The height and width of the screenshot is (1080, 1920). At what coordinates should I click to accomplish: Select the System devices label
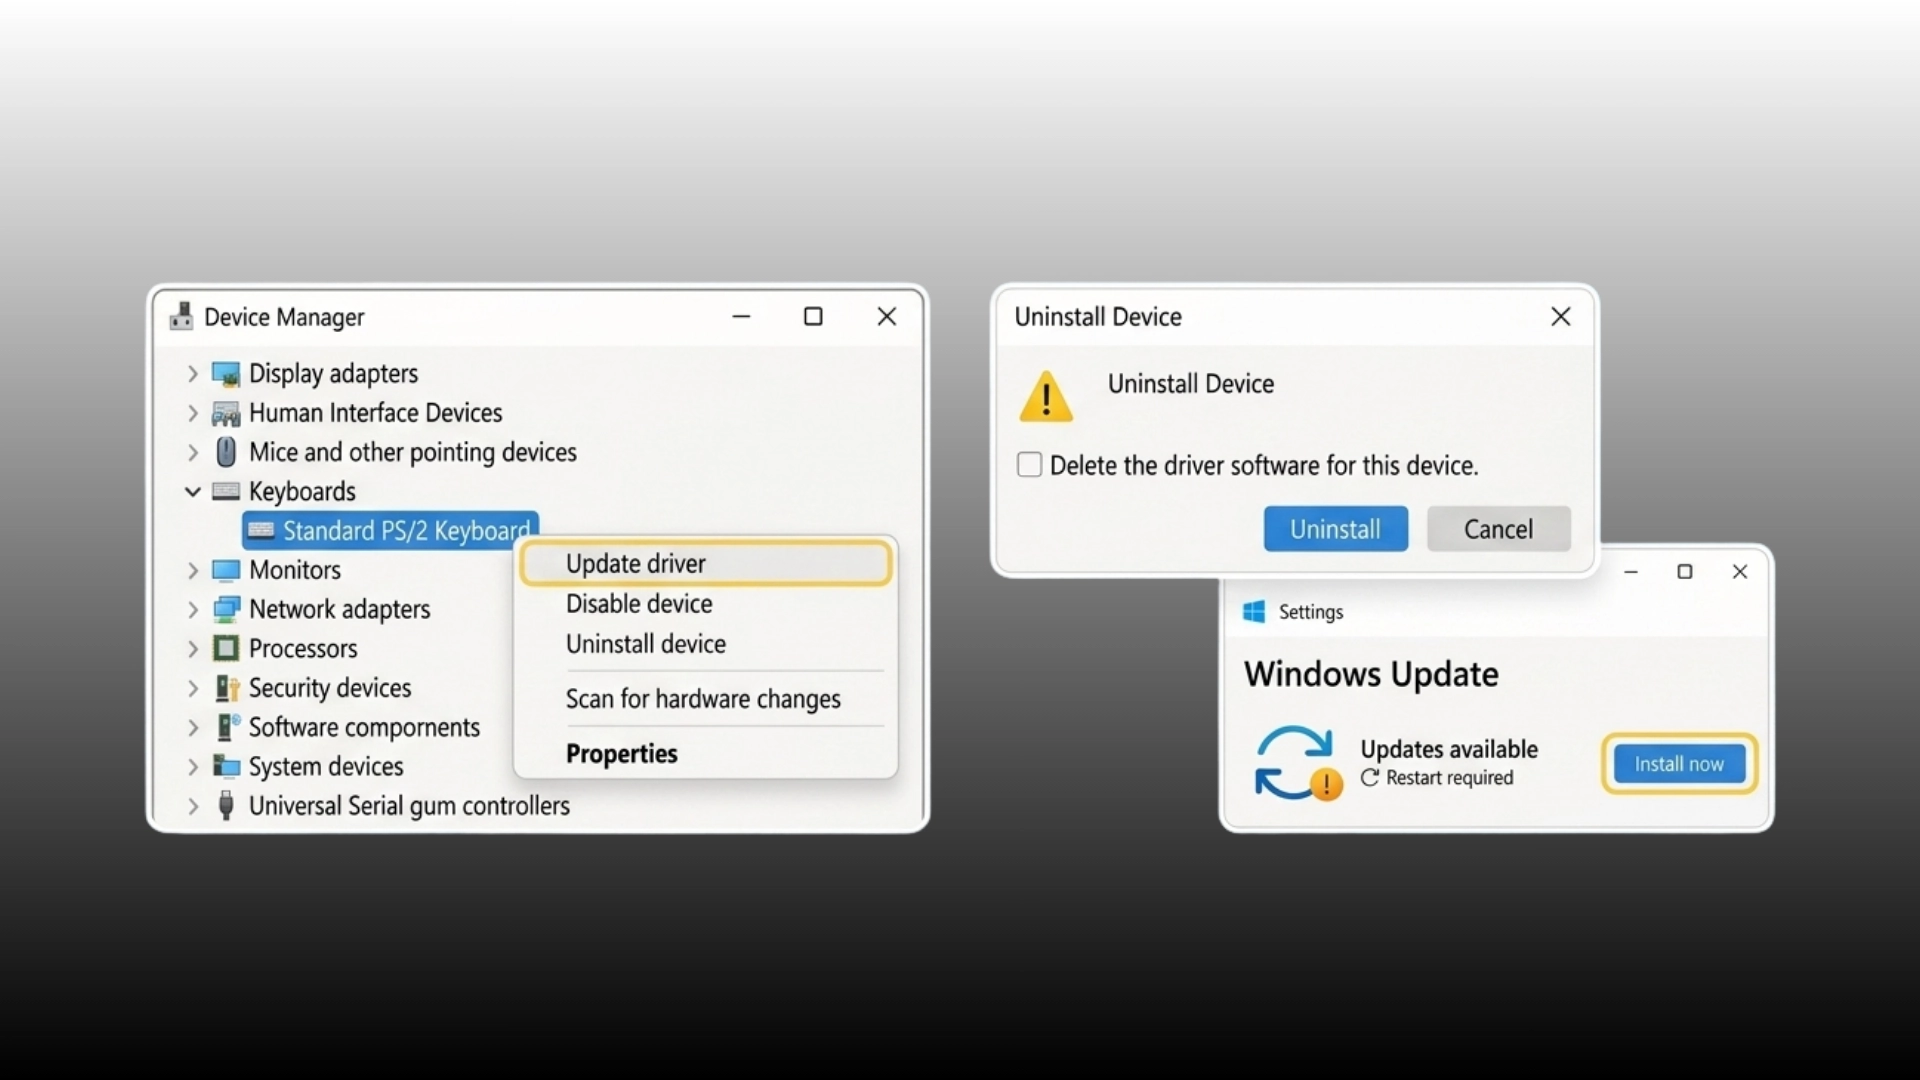coord(326,766)
